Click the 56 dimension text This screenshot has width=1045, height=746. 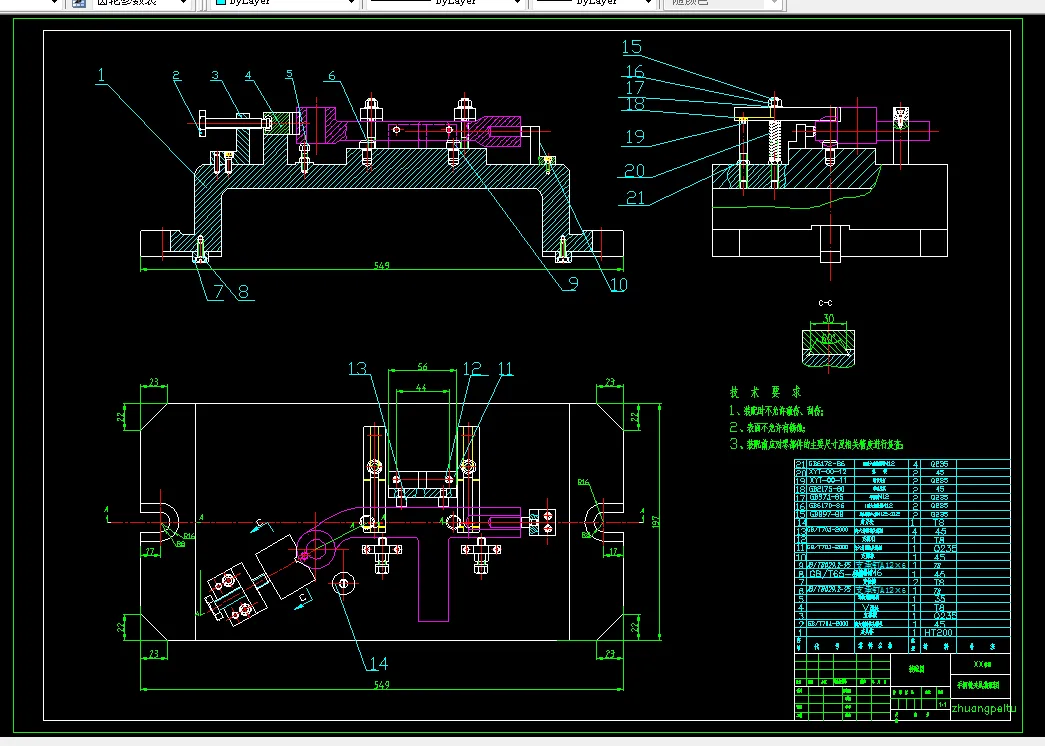(x=423, y=367)
